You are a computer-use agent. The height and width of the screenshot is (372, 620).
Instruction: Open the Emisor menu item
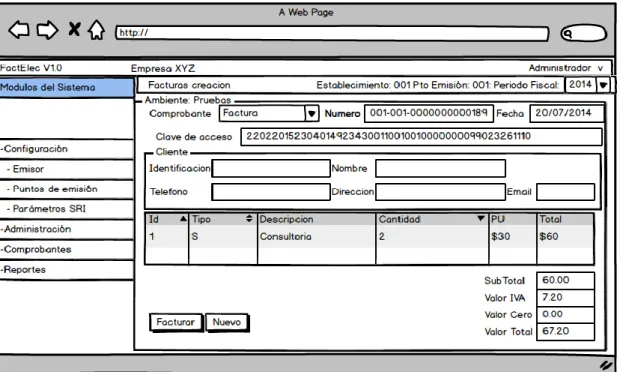(66, 169)
